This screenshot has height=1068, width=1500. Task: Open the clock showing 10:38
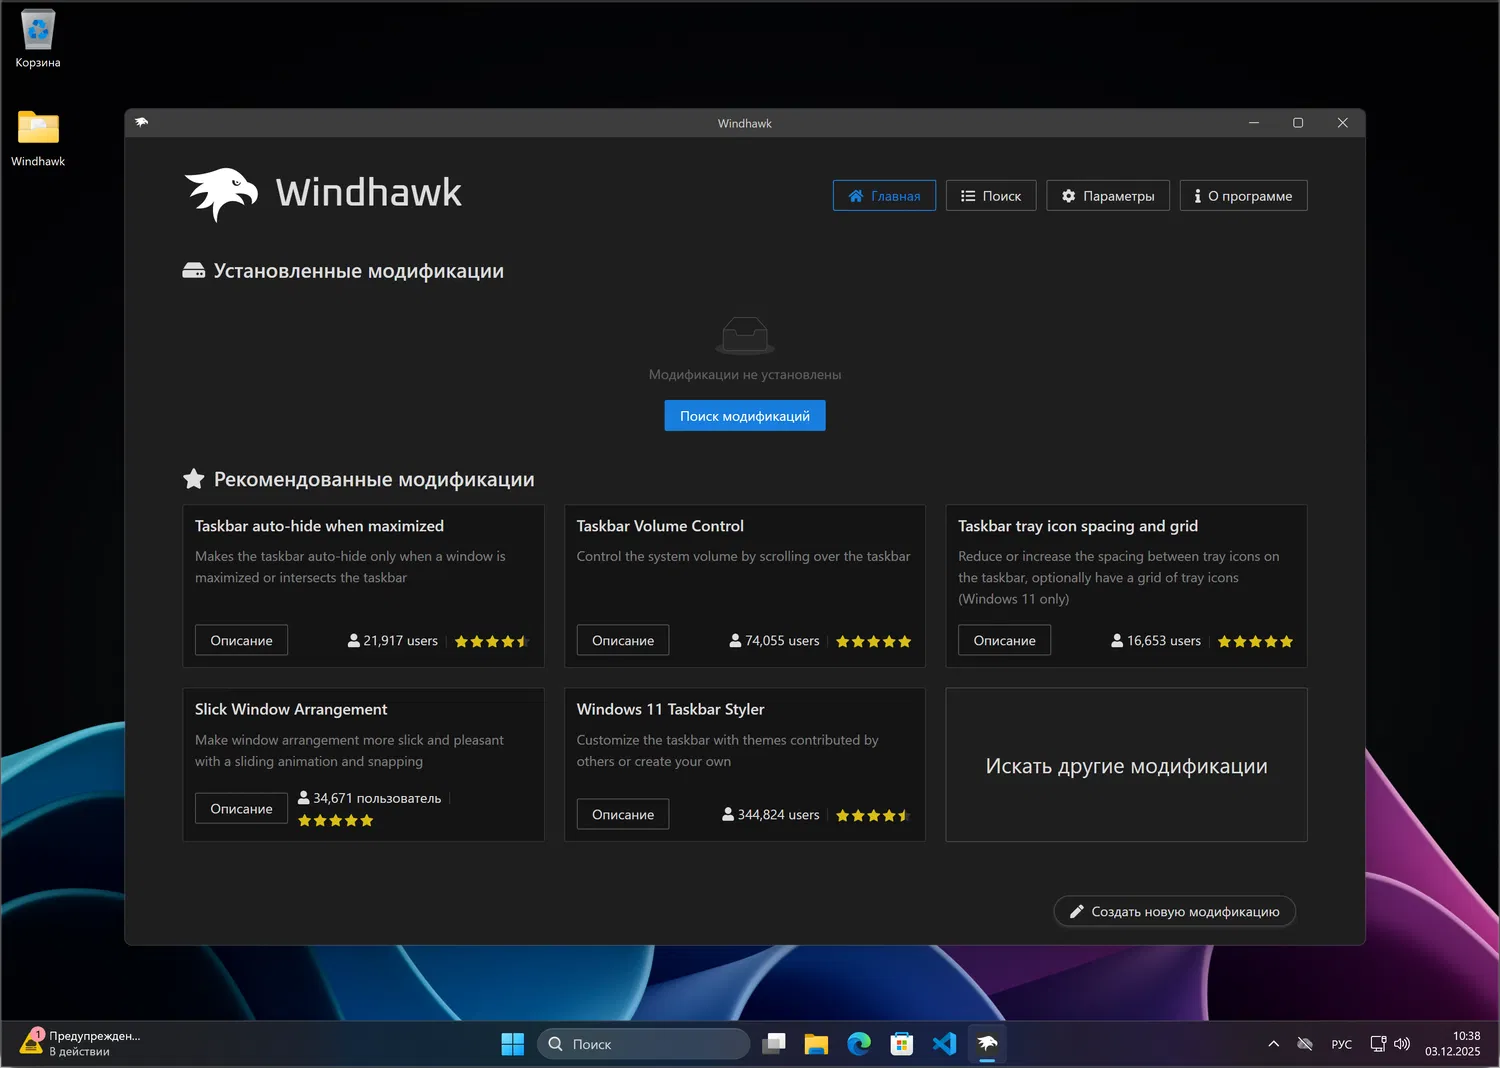[1453, 1044]
